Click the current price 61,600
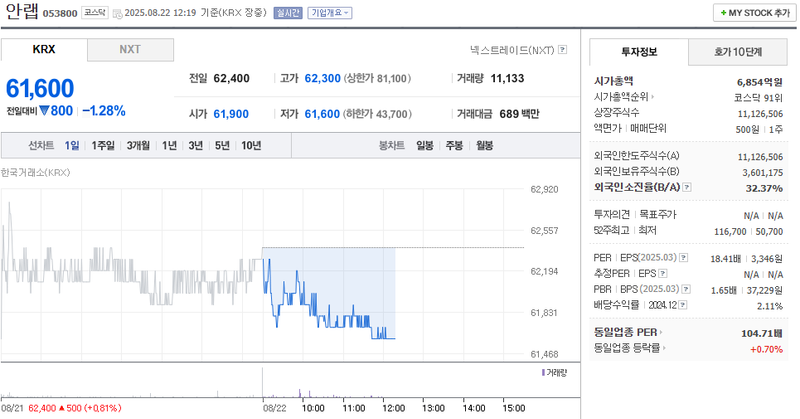800x419 pixels. coord(40,88)
